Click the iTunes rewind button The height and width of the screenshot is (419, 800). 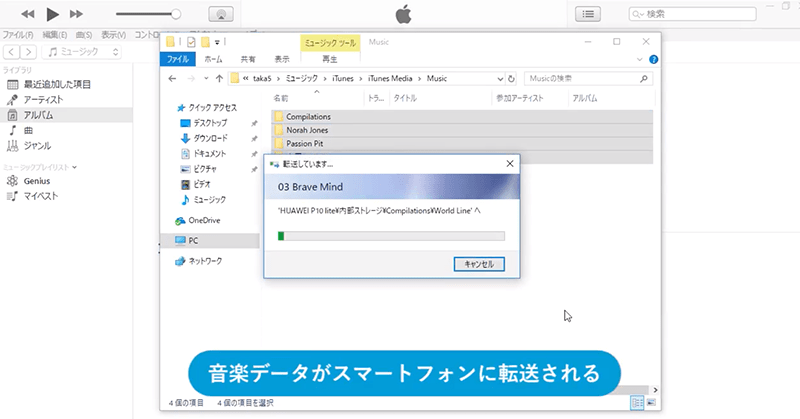coord(28,14)
